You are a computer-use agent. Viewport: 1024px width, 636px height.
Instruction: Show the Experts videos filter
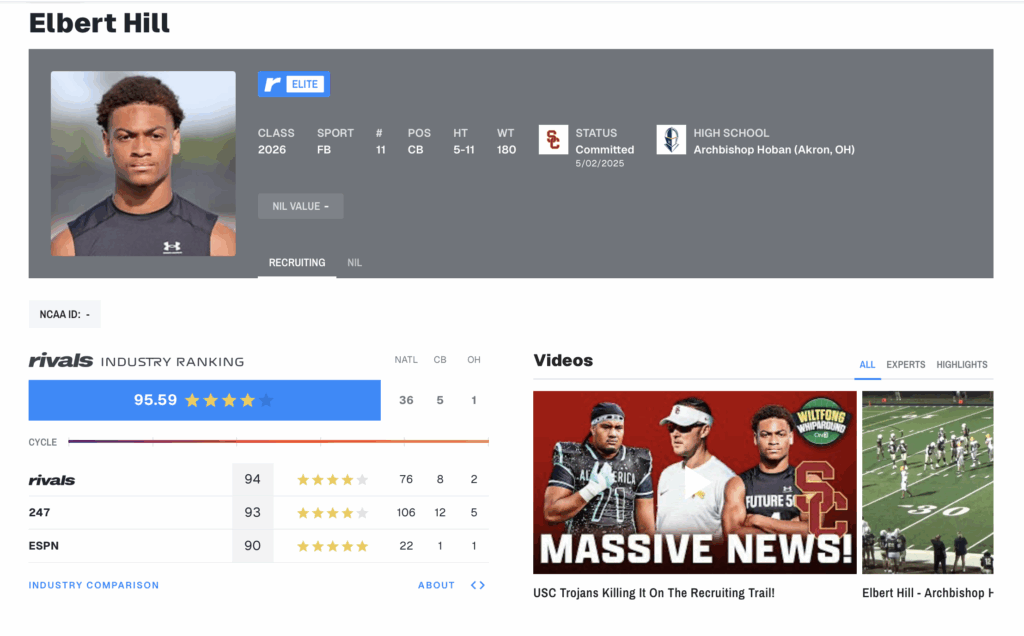[x=905, y=365]
